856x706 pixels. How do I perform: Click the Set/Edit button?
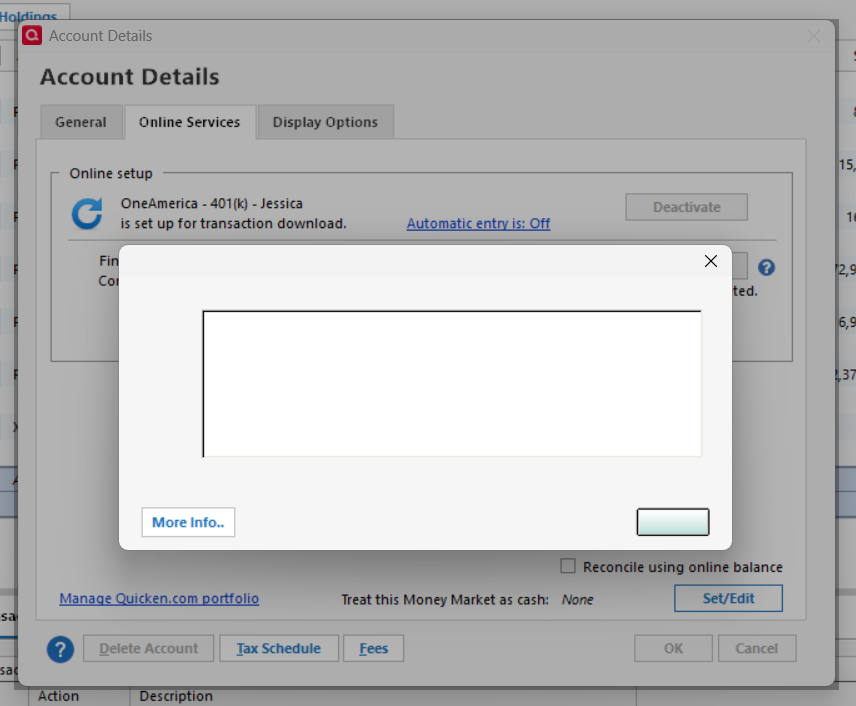(x=728, y=598)
